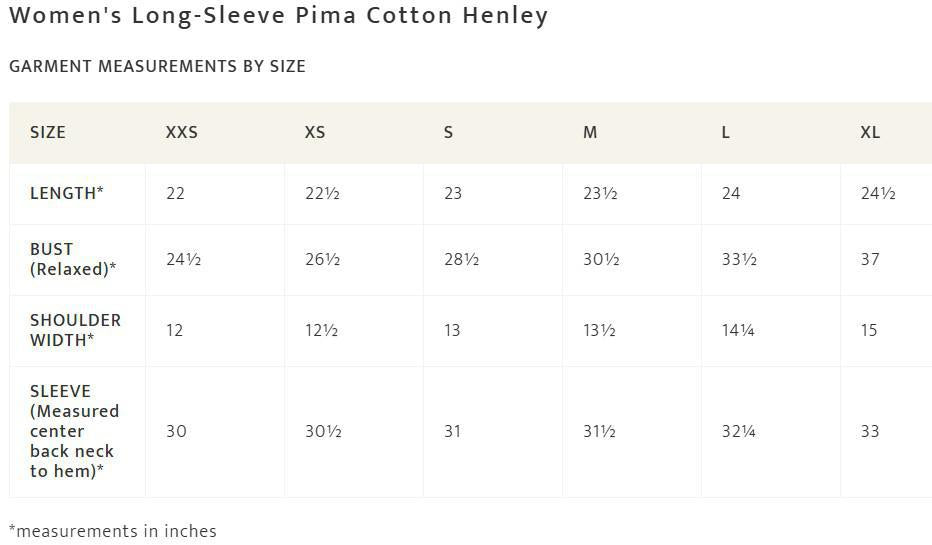Click XXS length value 22
Image resolution: width=932 pixels, height=545 pixels.
click(175, 193)
